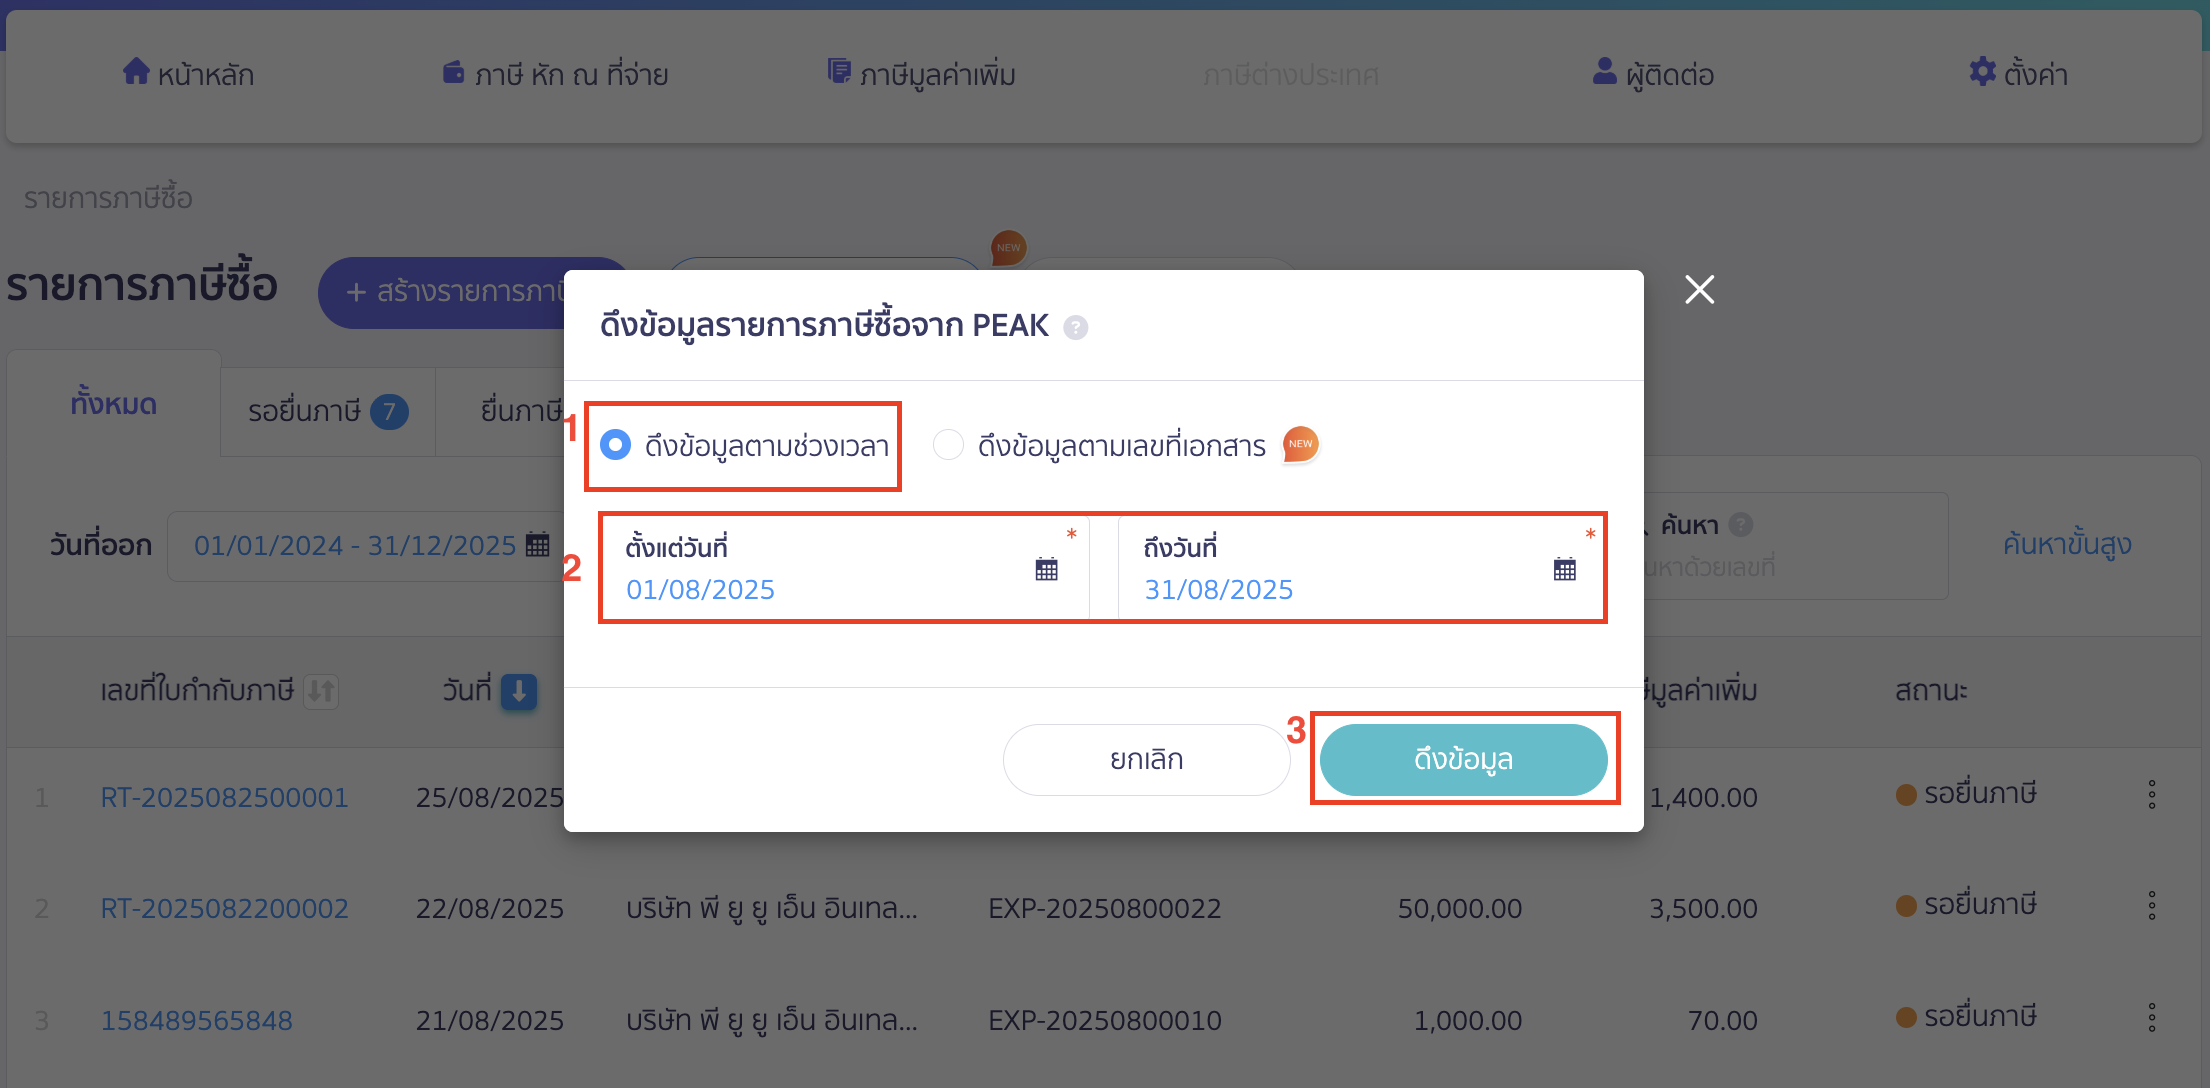Open the RT-2025082500001 invoice link
The height and width of the screenshot is (1088, 2210).
coord(225,797)
